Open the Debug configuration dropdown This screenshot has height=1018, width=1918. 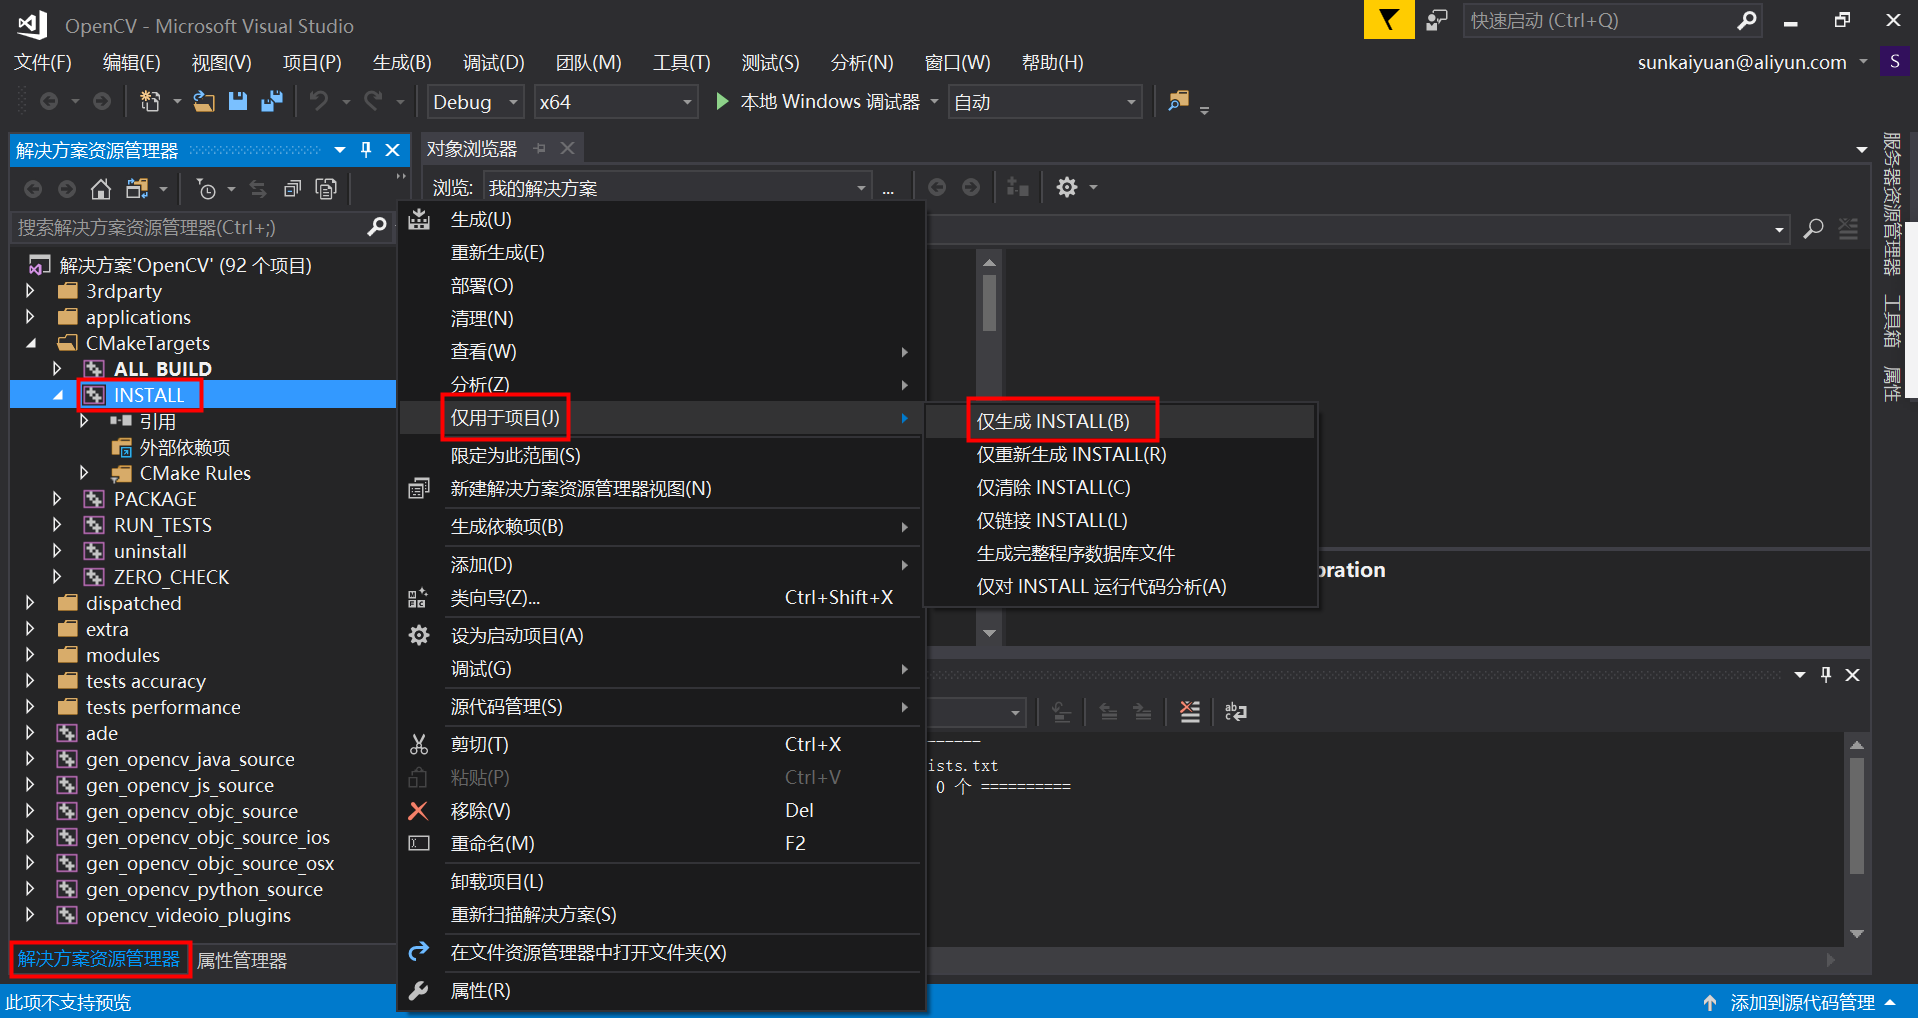coord(476,101)
